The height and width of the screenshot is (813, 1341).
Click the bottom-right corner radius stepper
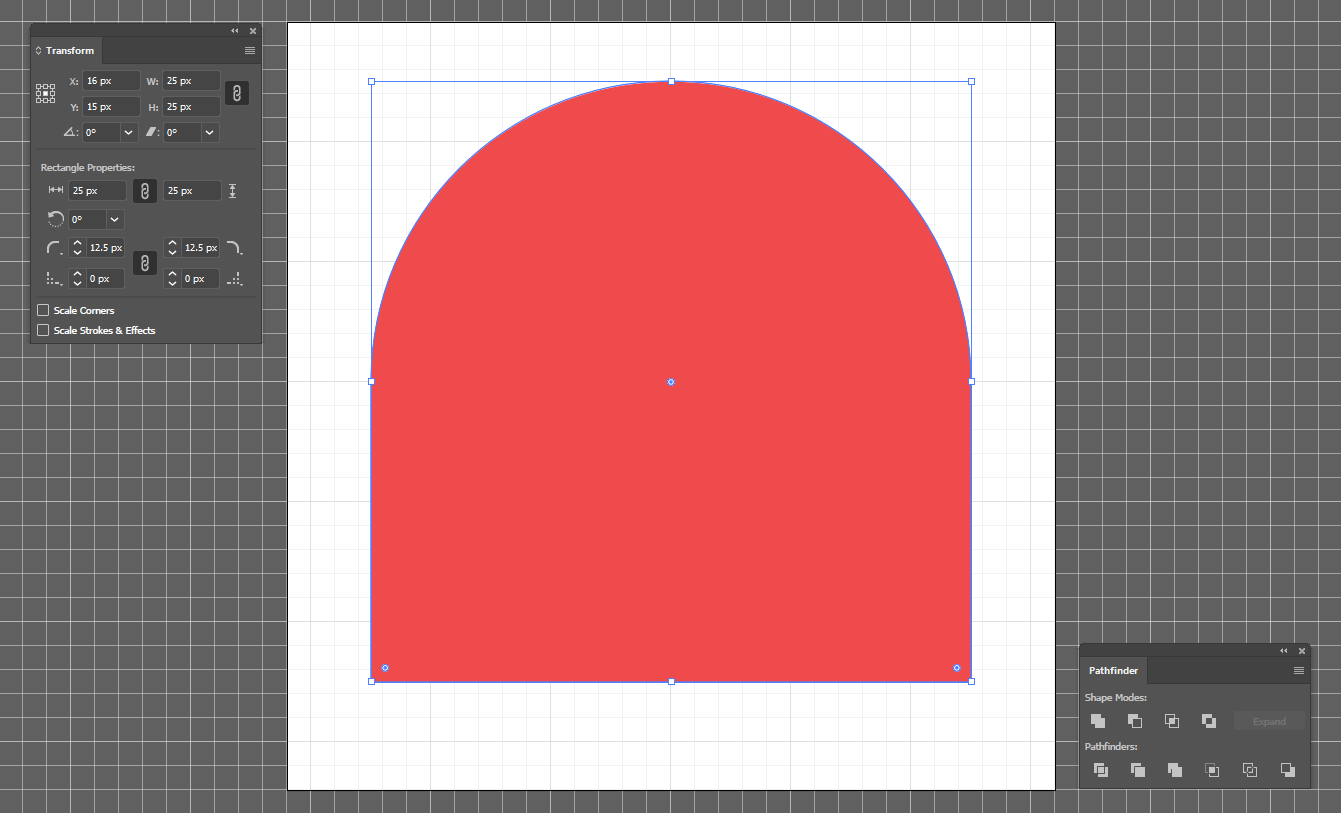(x=172, y=279)
